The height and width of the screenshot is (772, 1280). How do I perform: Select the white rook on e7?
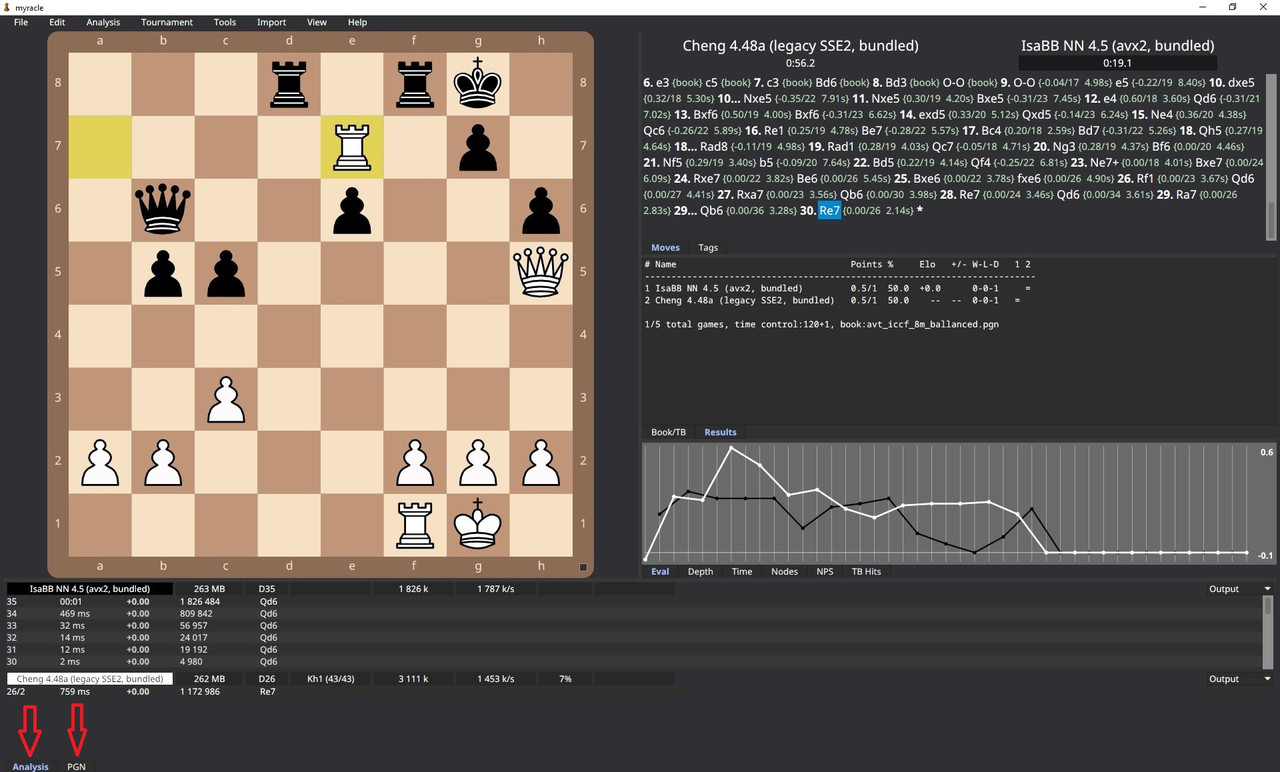coord(352,147)
